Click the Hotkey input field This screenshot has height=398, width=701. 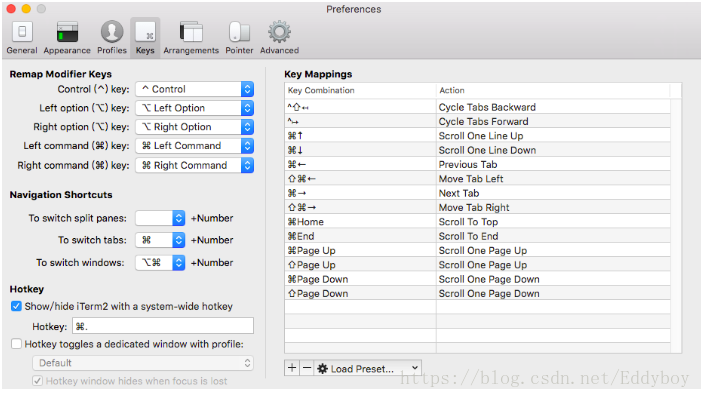pos(163,326)
